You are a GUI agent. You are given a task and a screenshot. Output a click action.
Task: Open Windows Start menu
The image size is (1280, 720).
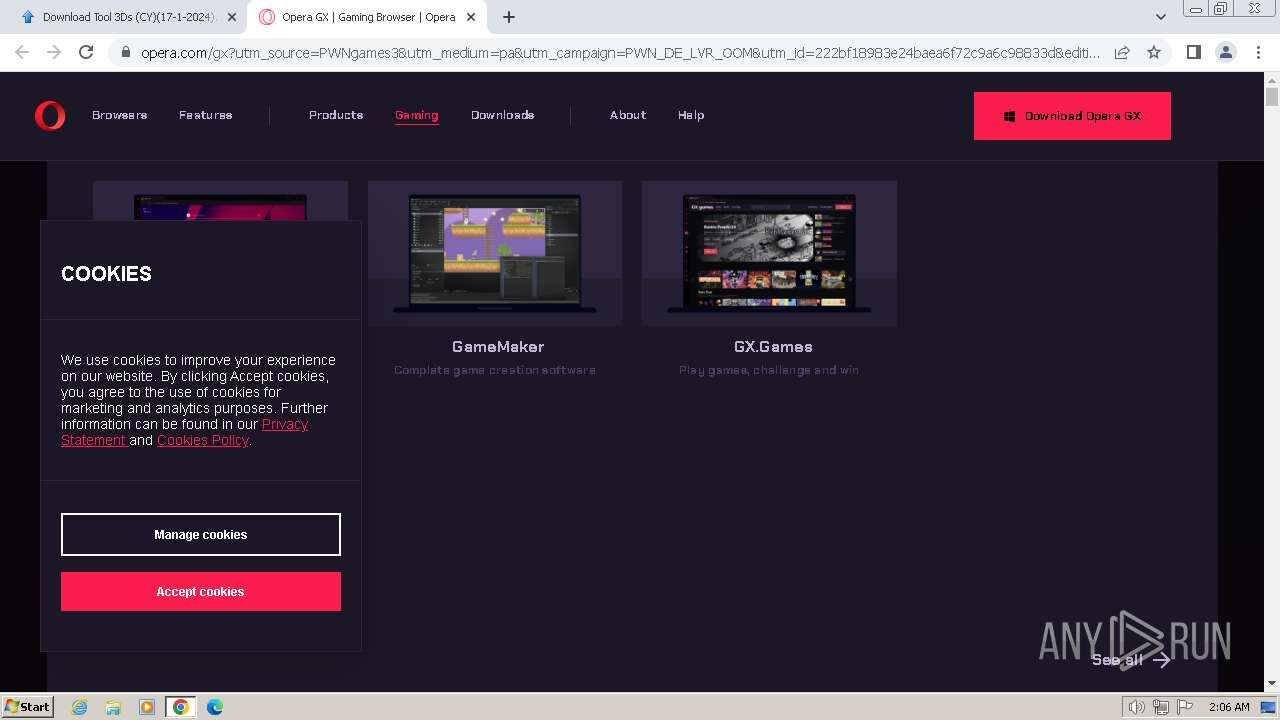point(27,706)
